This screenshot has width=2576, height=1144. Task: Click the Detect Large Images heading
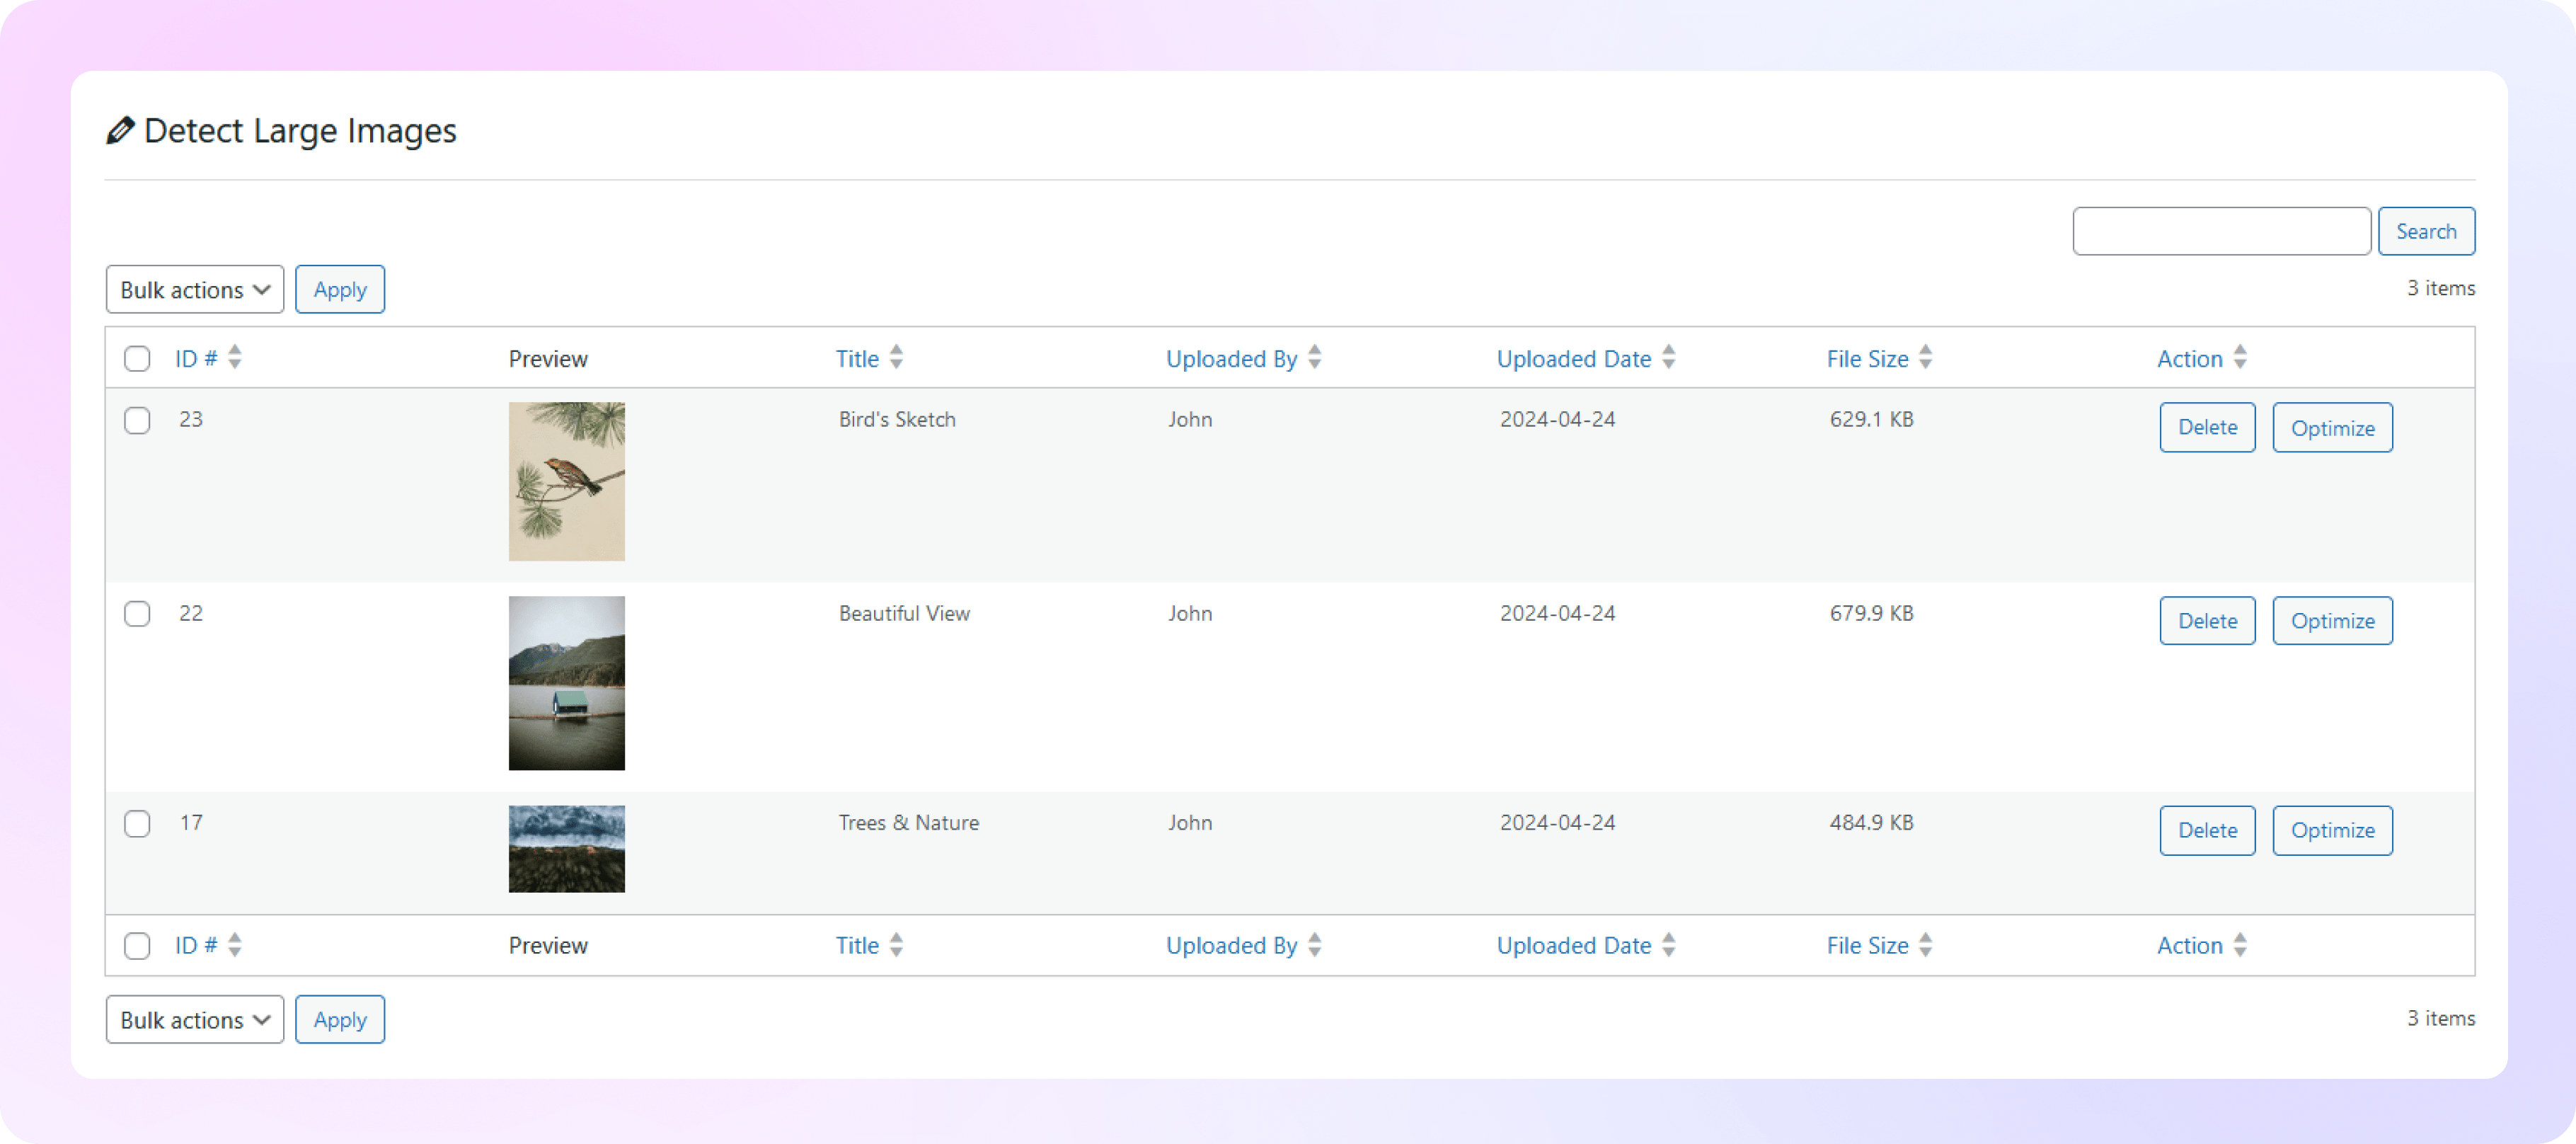pos(300,131)
